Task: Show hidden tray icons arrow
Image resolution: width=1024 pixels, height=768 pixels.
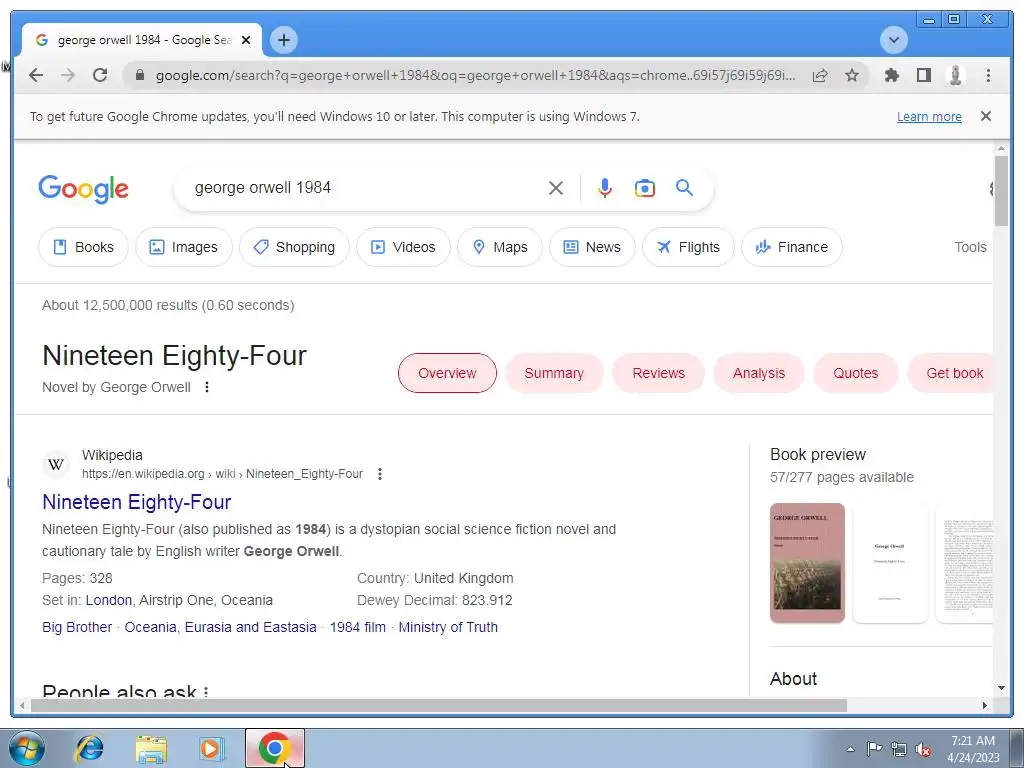Action: pyautogui.click(x=850, y=749)
